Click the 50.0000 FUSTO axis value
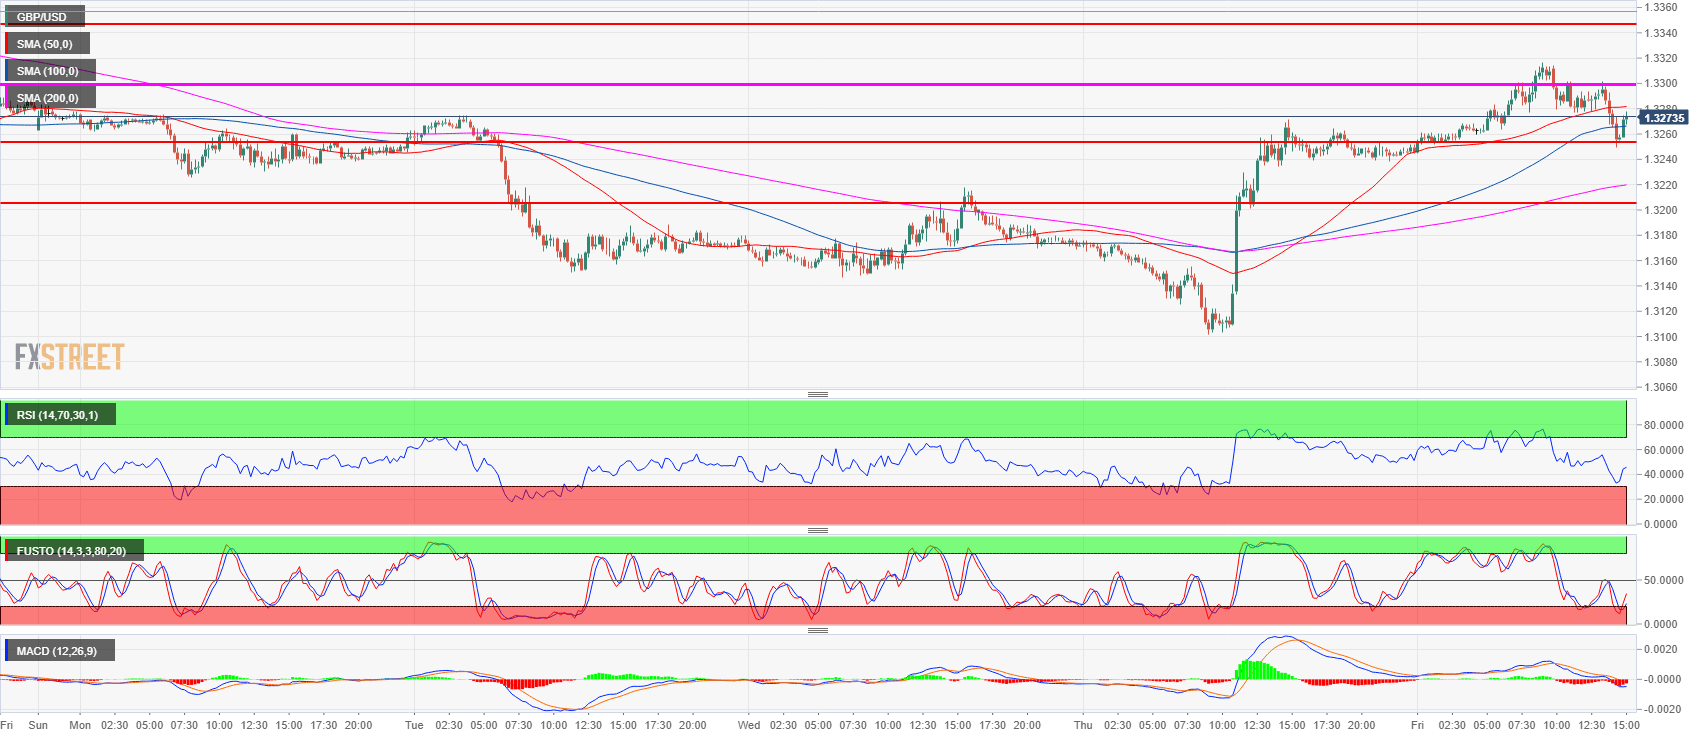This screenshot has width=1707, height=738. coord(1664,580)
